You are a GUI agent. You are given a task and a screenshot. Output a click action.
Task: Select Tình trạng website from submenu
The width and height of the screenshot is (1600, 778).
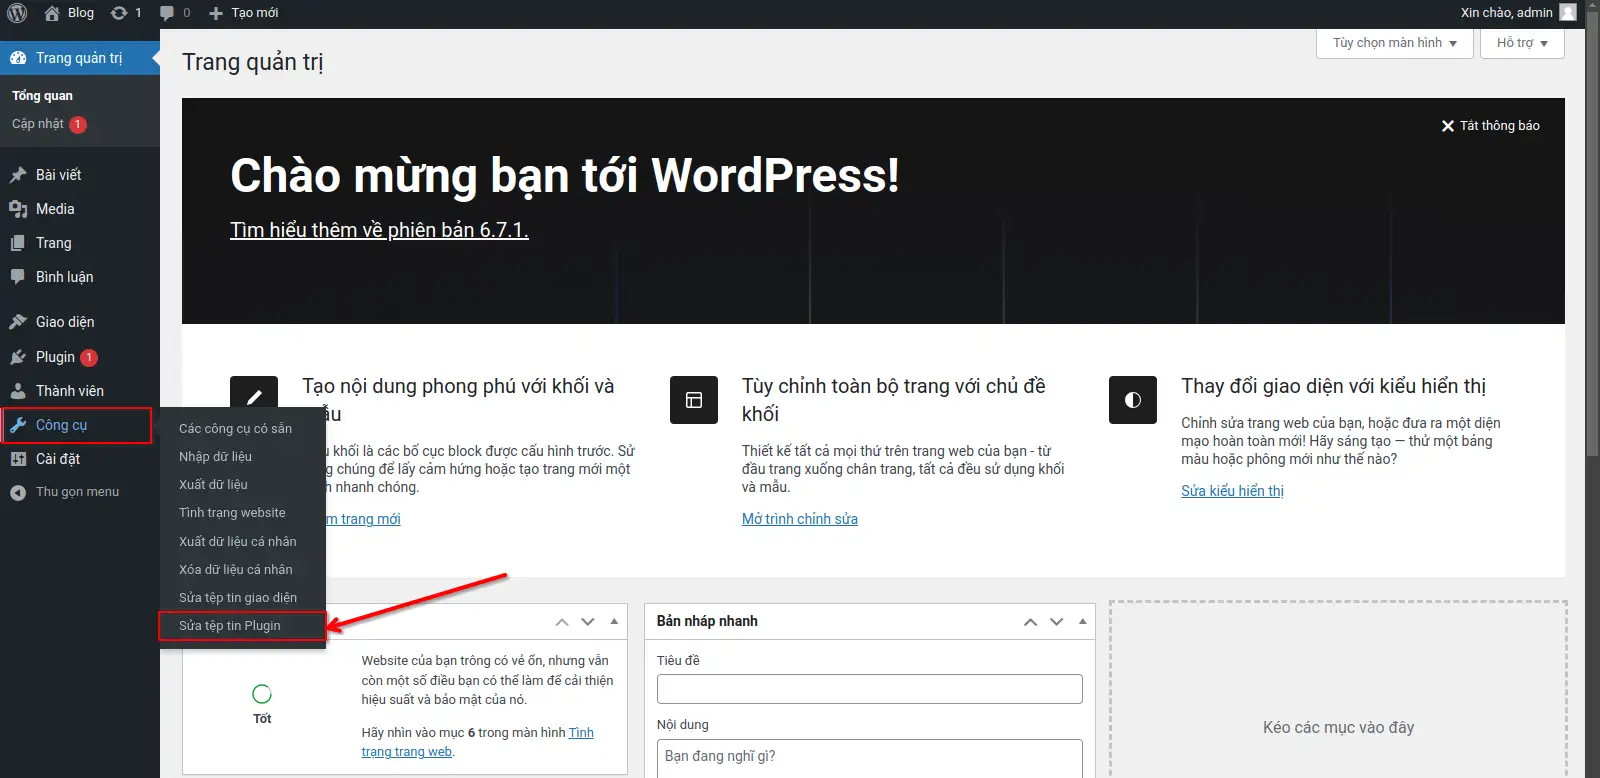point(232,513)
